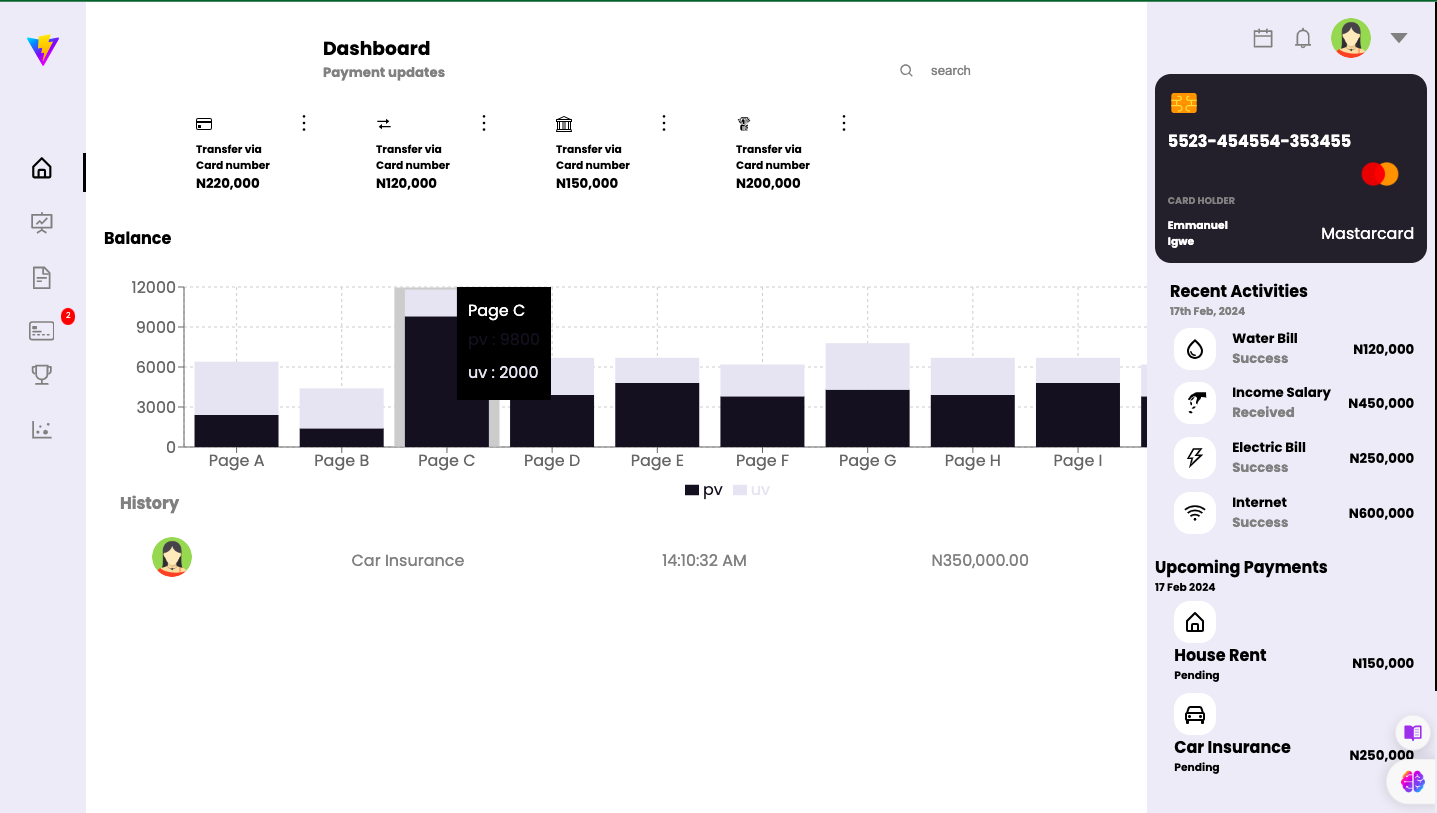
Task: Open the Home icon in sidebar
Action: (41, 168)
